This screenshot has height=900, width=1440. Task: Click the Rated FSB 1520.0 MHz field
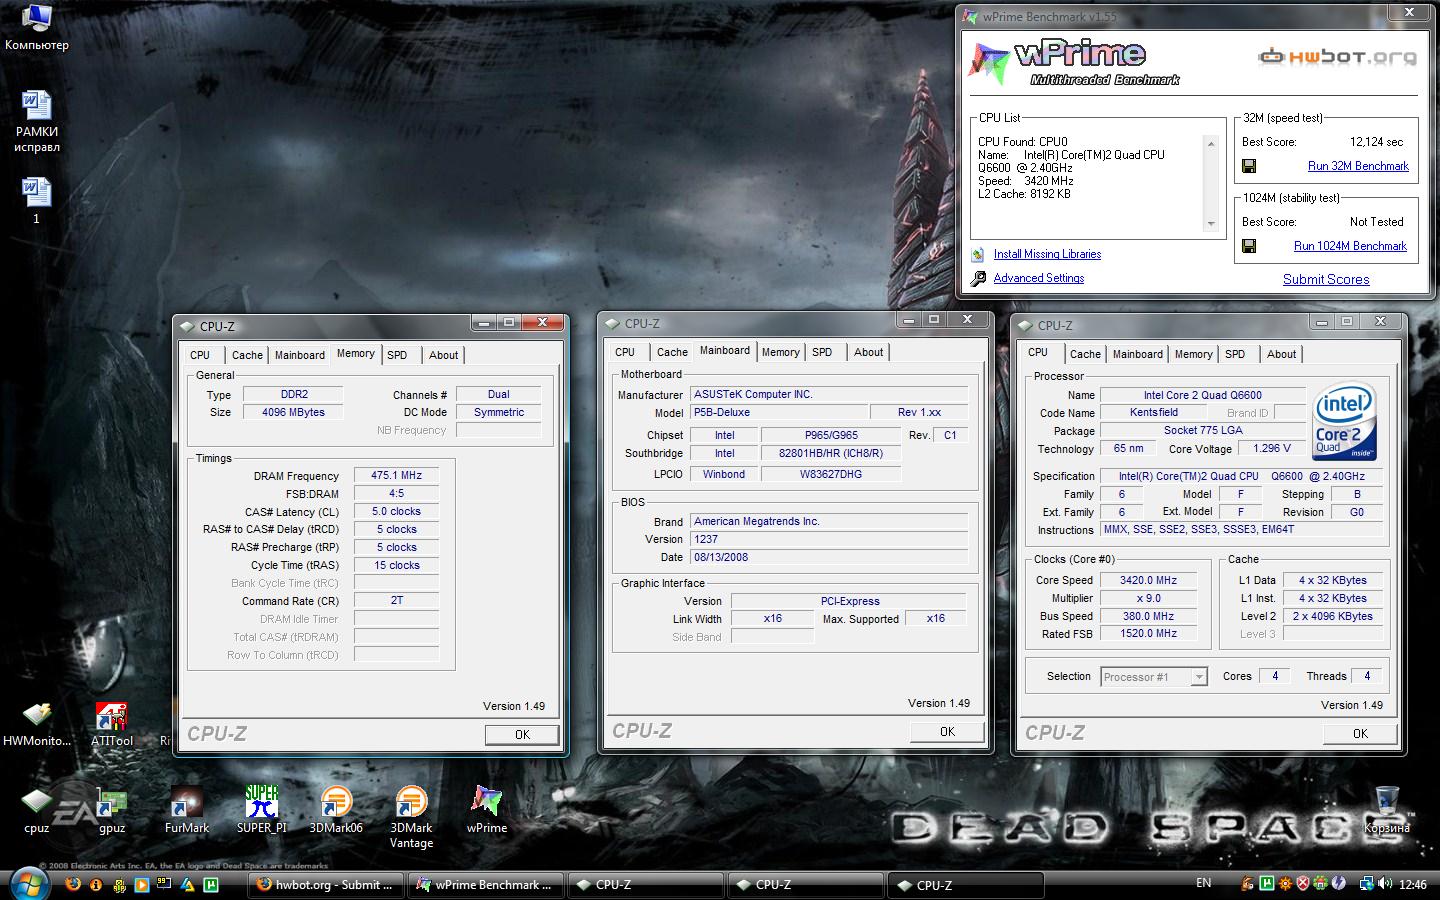pyautogui.click(x=1148, y=633)
